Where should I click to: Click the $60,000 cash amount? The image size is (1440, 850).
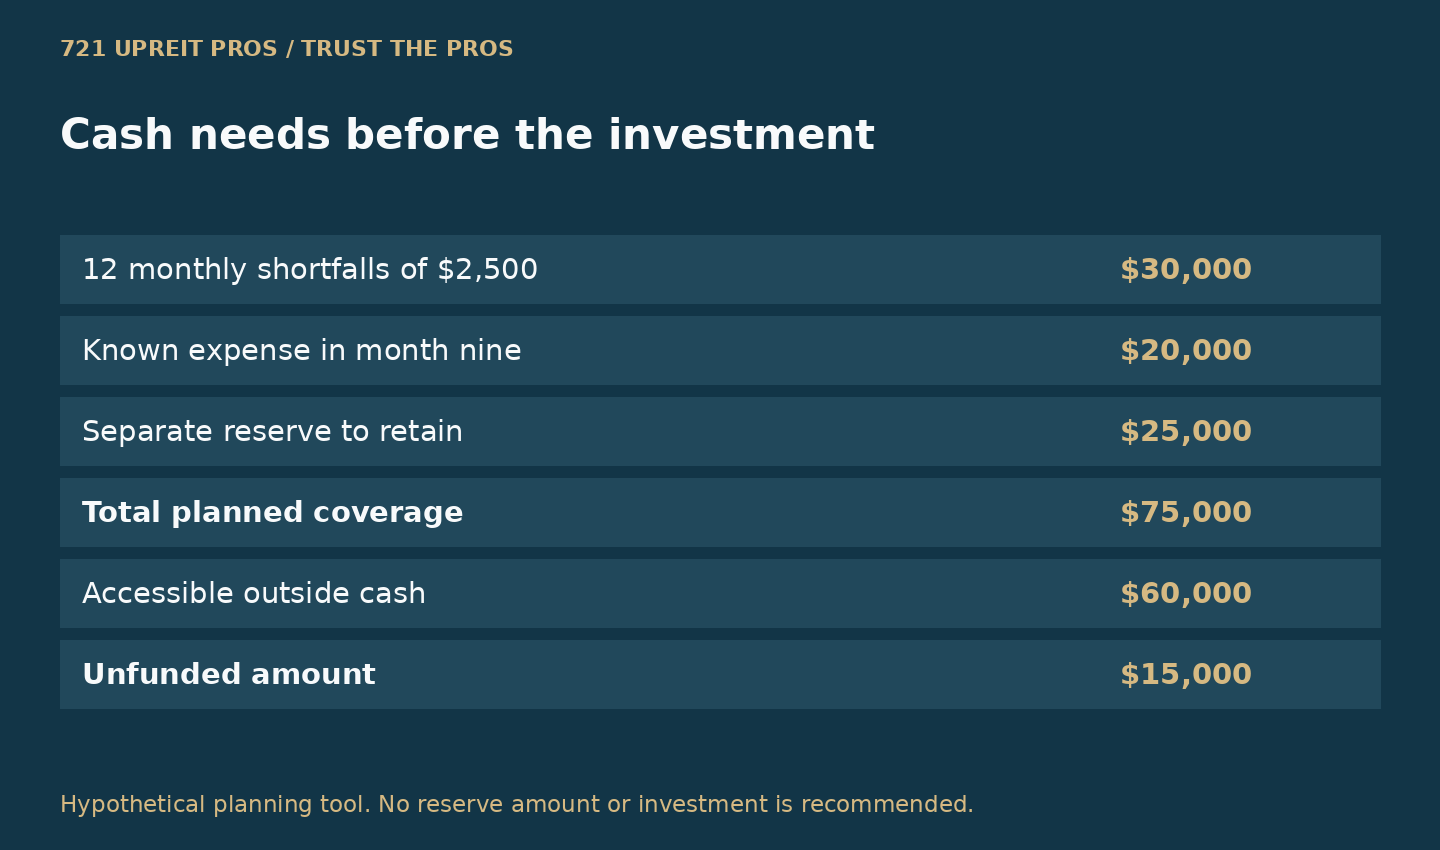click(x=1186, y=594)
